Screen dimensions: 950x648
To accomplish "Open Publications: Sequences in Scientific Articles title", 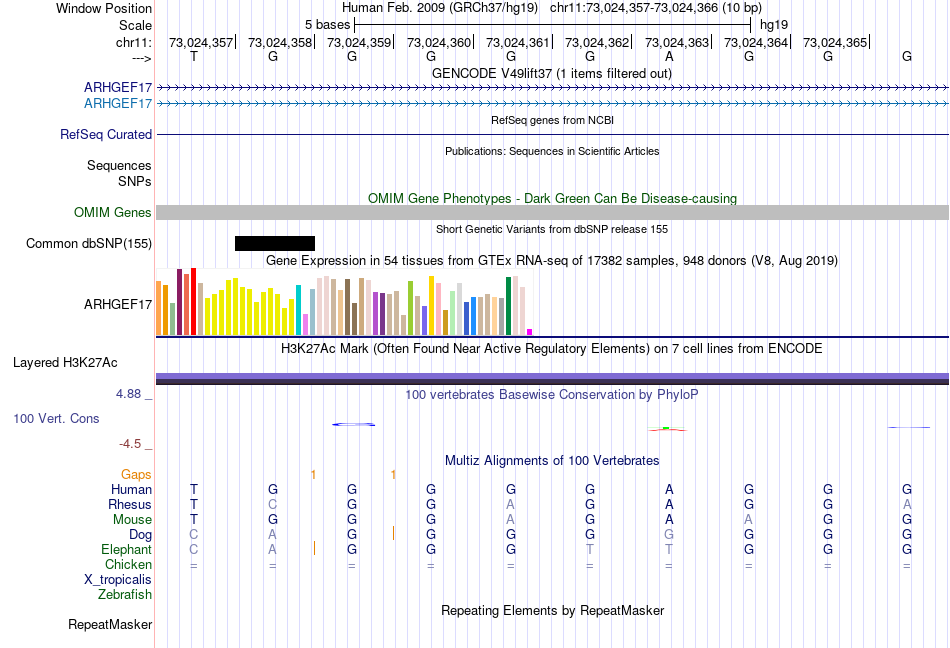I will pyautogui.click(x=552, y=151).
